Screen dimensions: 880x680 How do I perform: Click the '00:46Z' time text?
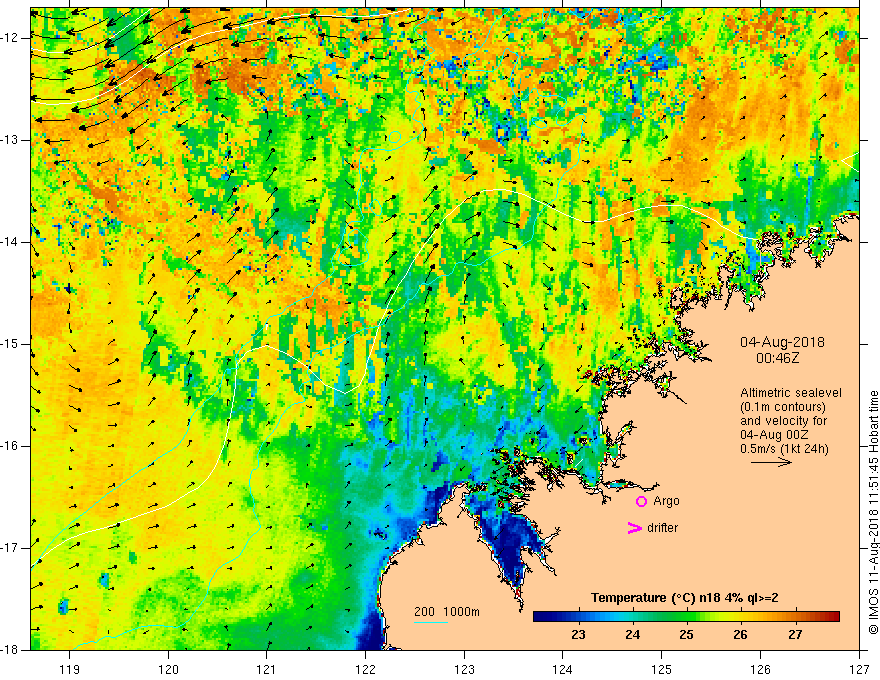pyautogui.click(x=777, y=358)
